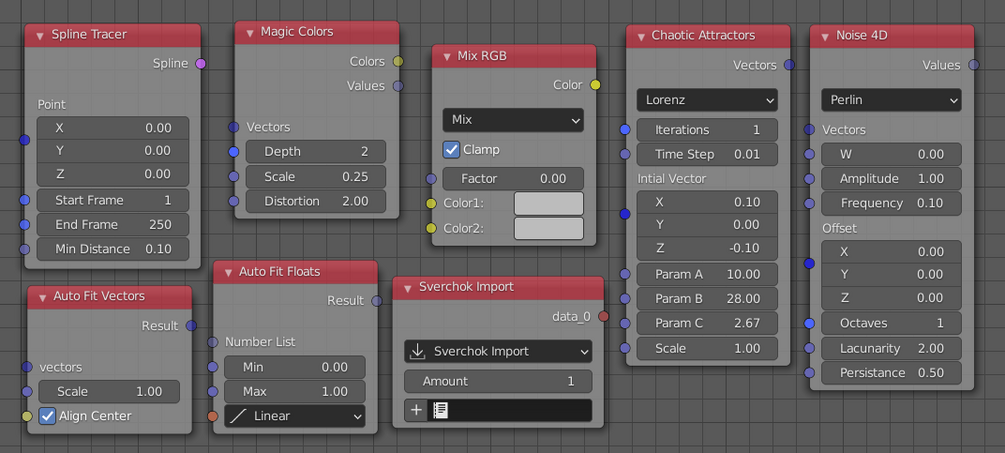This screenshot has height=453, width=1005.
Task: Click the Result output socket of Auto Fit Floats
Action: 377,301
